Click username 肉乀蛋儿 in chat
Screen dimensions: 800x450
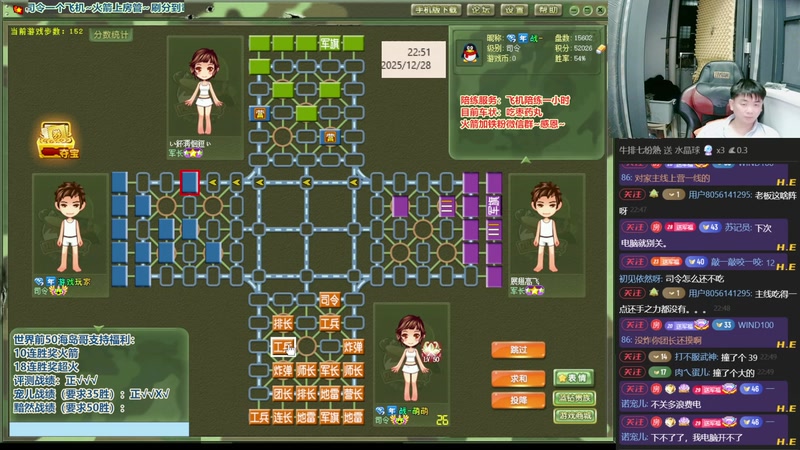(x=693, y=372)
